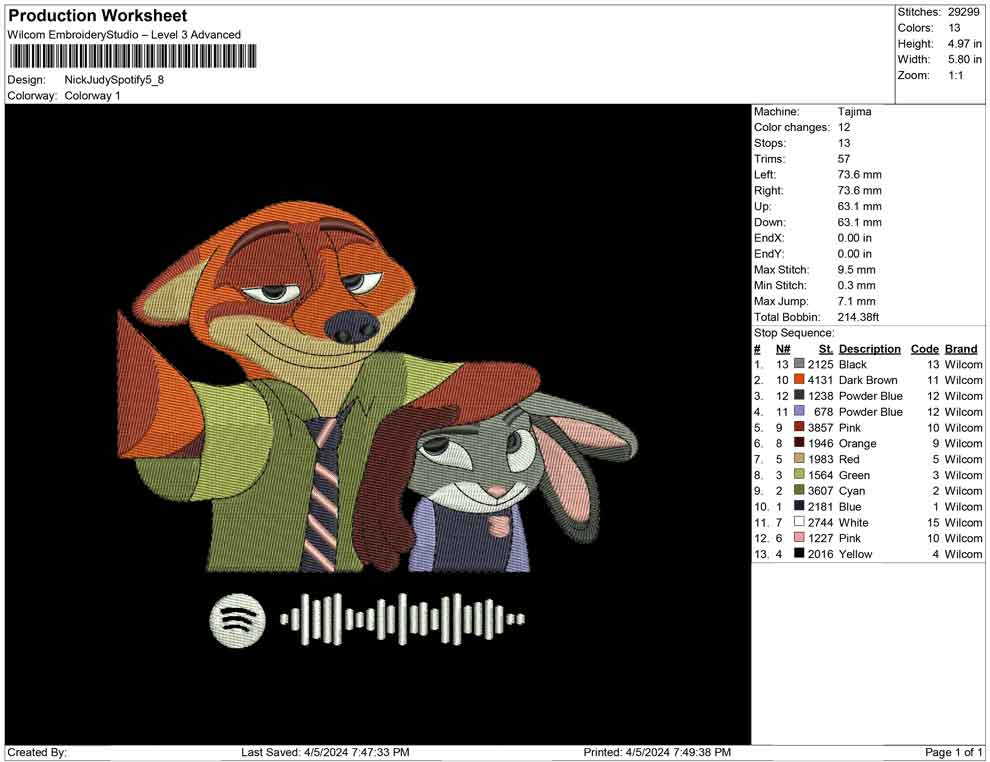This screenshot has height=762, width=990.
Task: Click the barcode under the worksheet title
Action: (x=129, y=56)
